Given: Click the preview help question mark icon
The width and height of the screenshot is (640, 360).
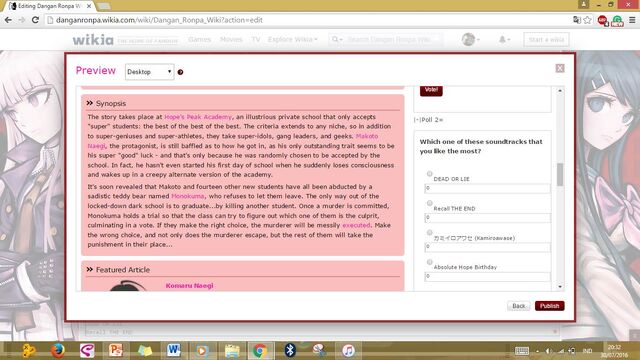Looking at the screenshot, I should [x=180, y=72].
